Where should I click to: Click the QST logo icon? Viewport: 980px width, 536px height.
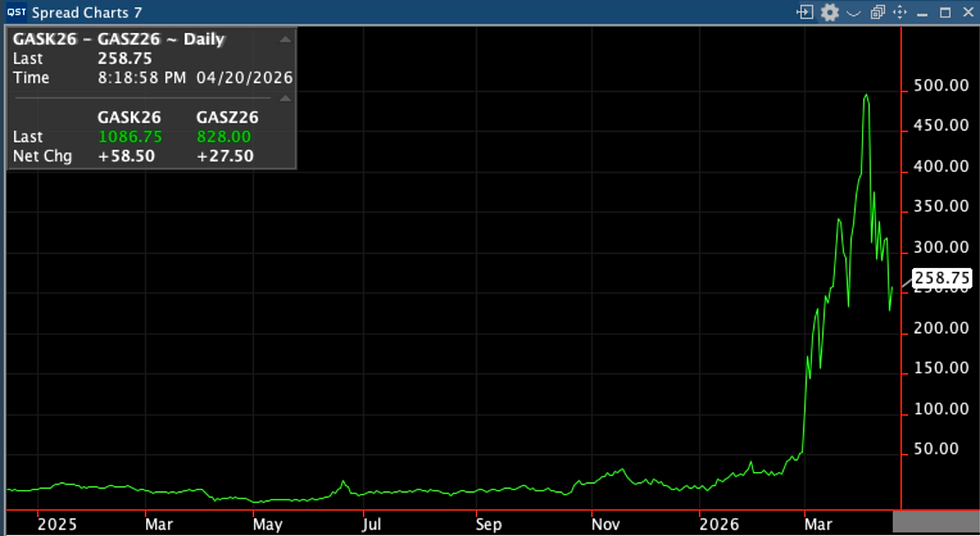pos(17,12)
